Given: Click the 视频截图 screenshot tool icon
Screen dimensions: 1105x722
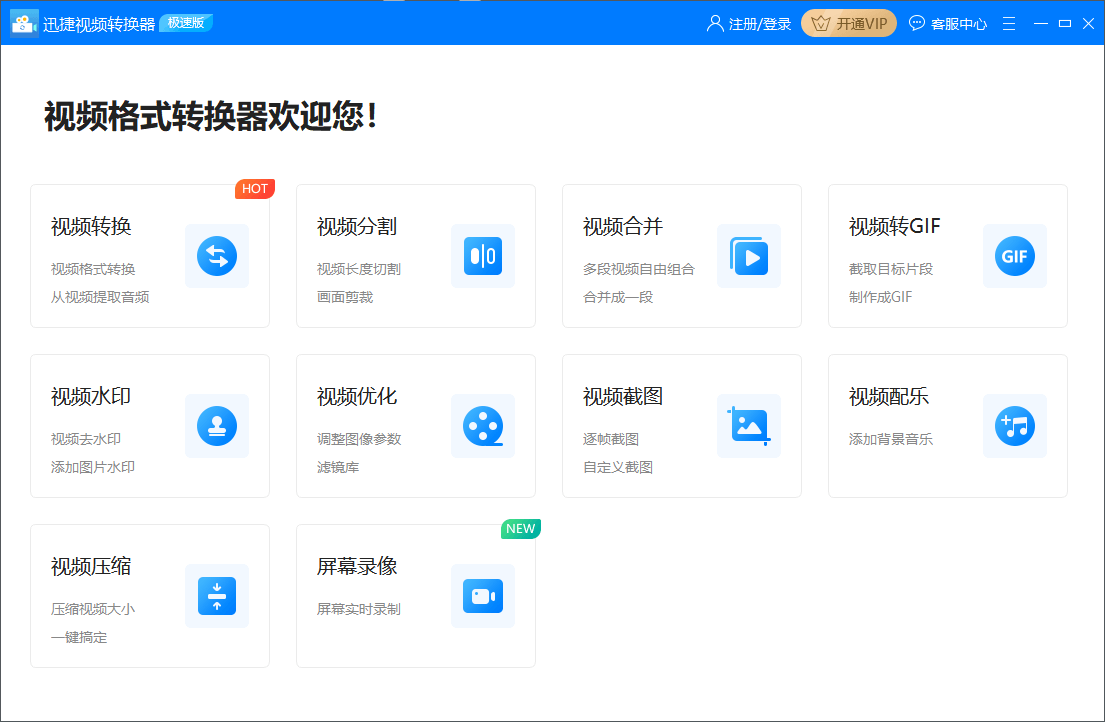Looking at the screenshot, I should point(749,426).
